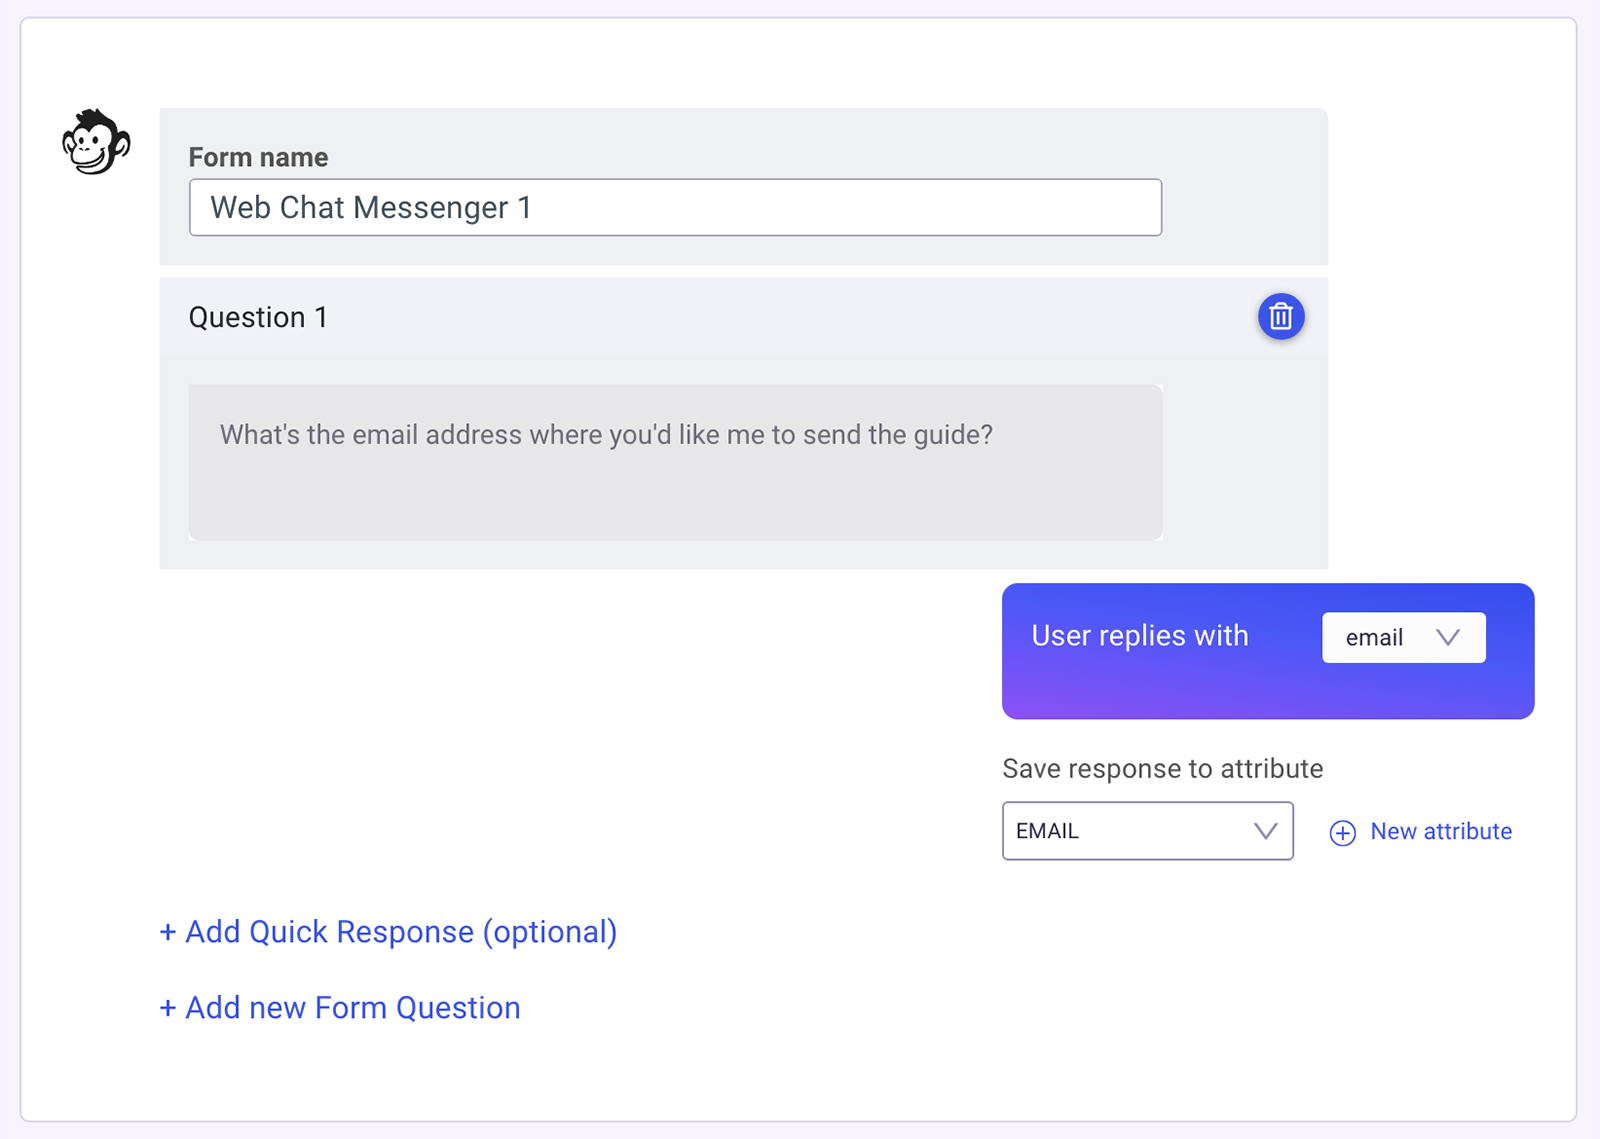The image size is (1600, 1139).
Task: Click the Form name label
Action: pyautogui.click(x=258, y=157)
